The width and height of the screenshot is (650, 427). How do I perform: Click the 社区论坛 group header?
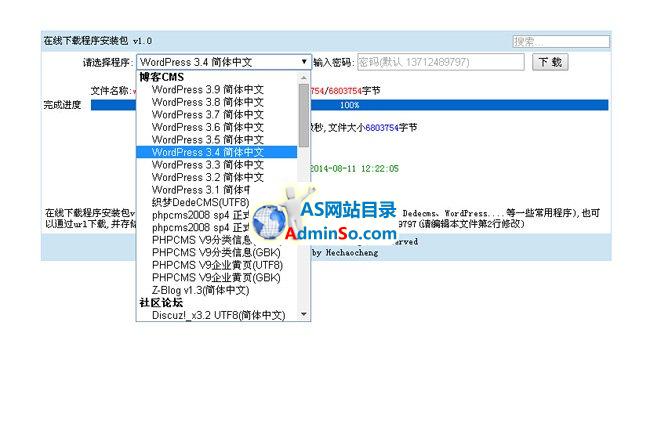click(x=161, y=303)
